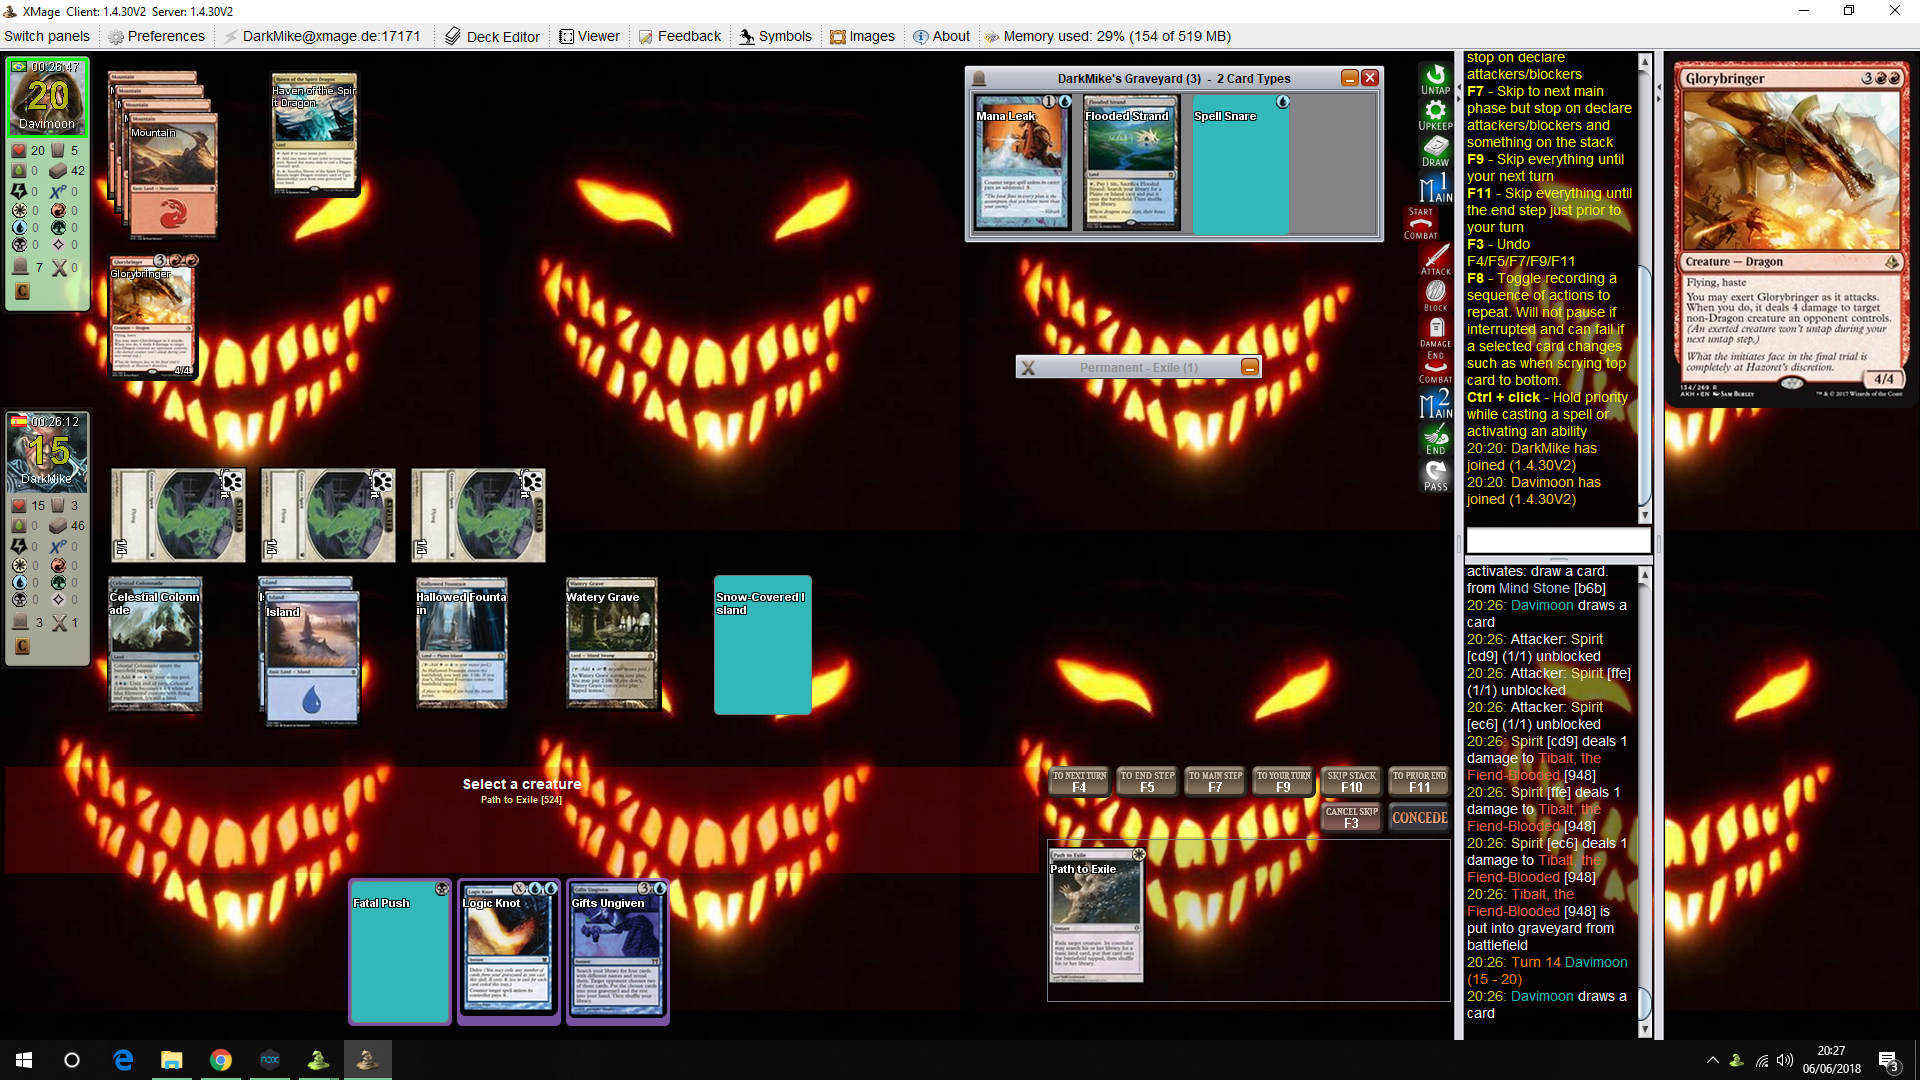Select Glorybringer creature on battlefield
Image resolution: width=1920 pixels, height=1080 pixels.
(x=152, y=316)
